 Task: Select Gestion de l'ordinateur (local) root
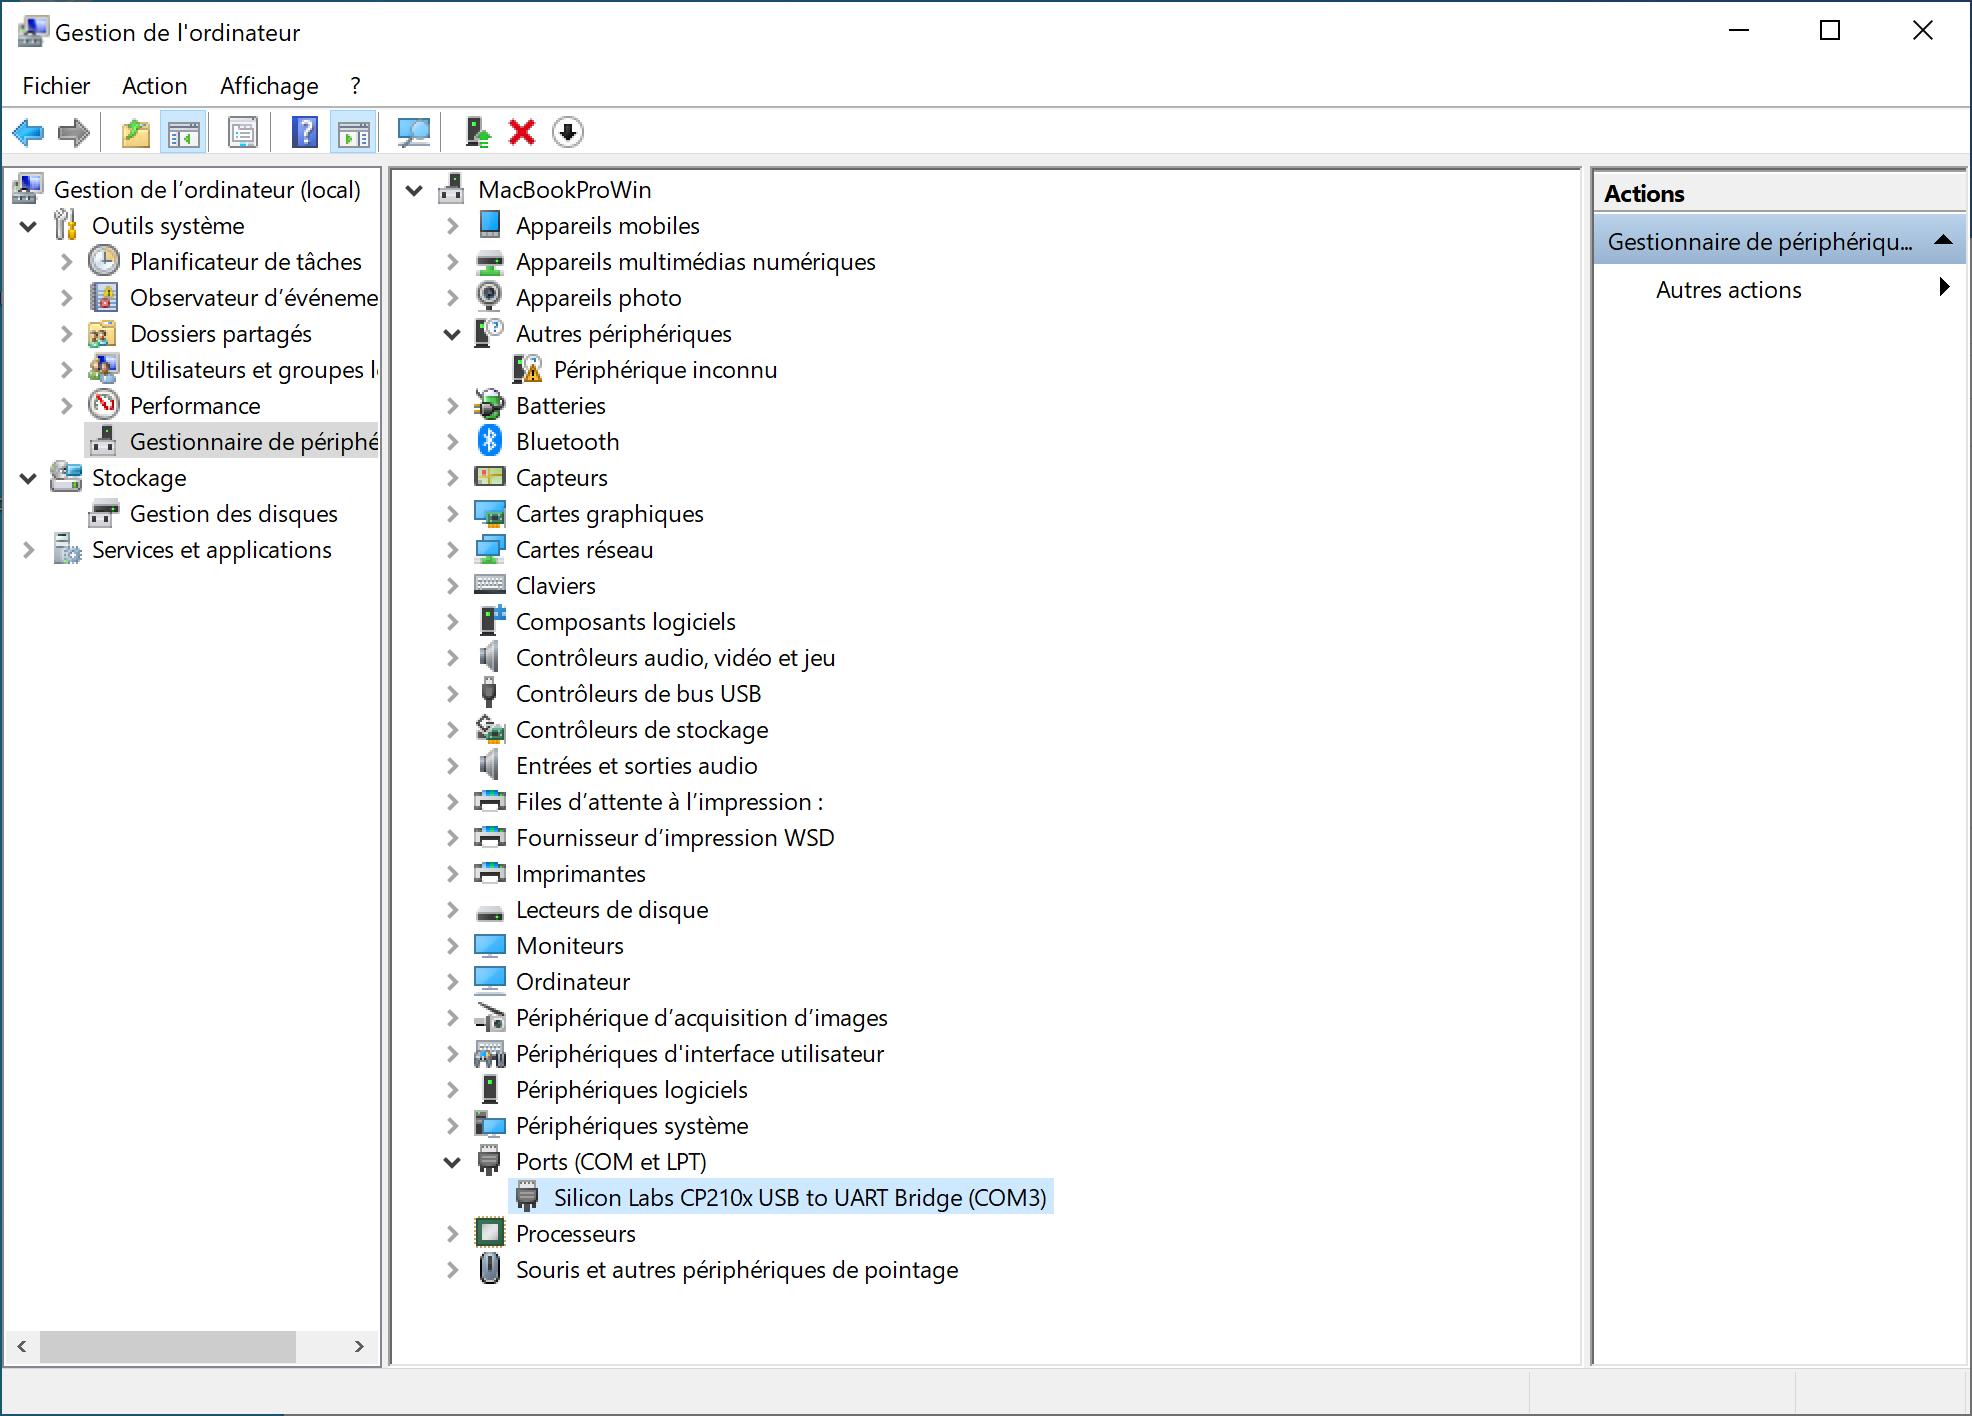pos(207,189)
